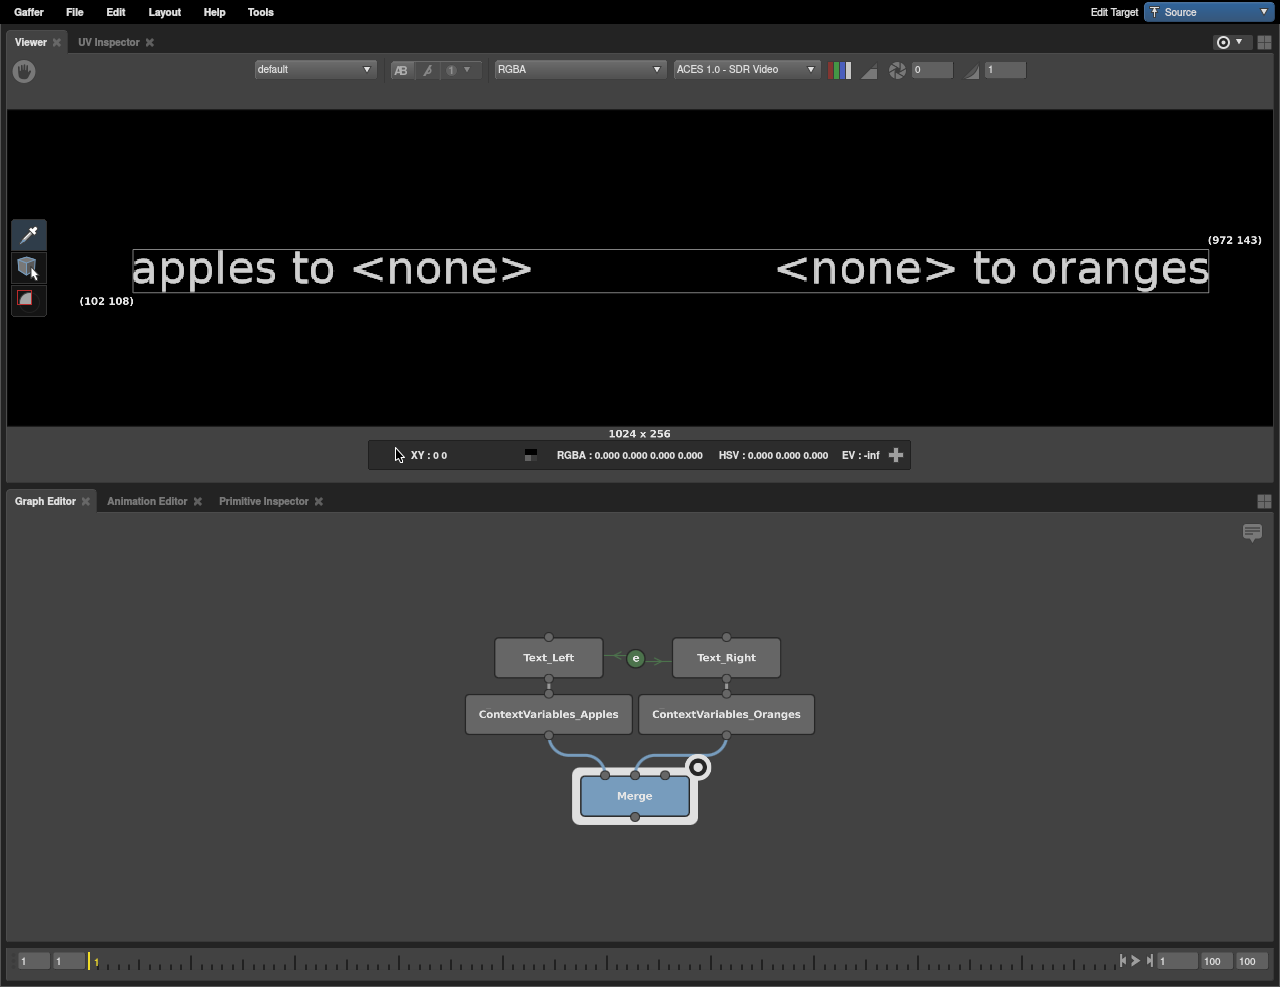
Task: Open the annotations icon in Graph Editor
Action: point(1252,532)
